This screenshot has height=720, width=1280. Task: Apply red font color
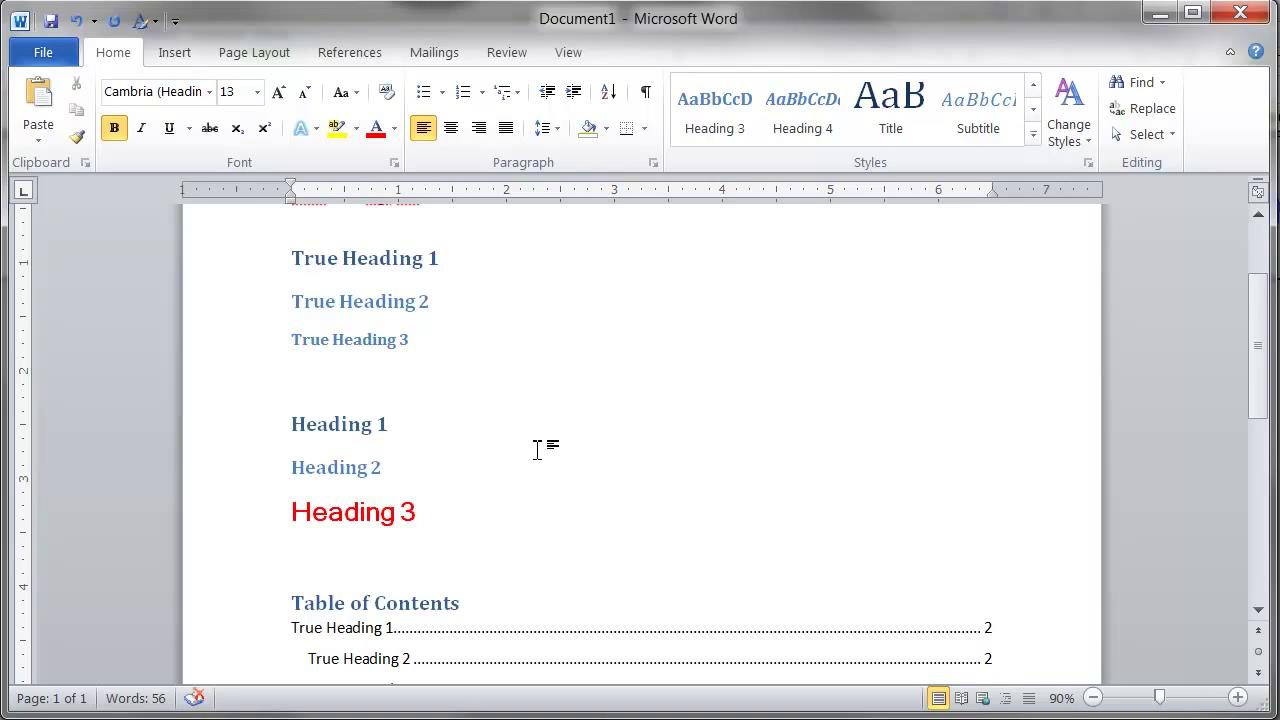(x=376, y=128)
